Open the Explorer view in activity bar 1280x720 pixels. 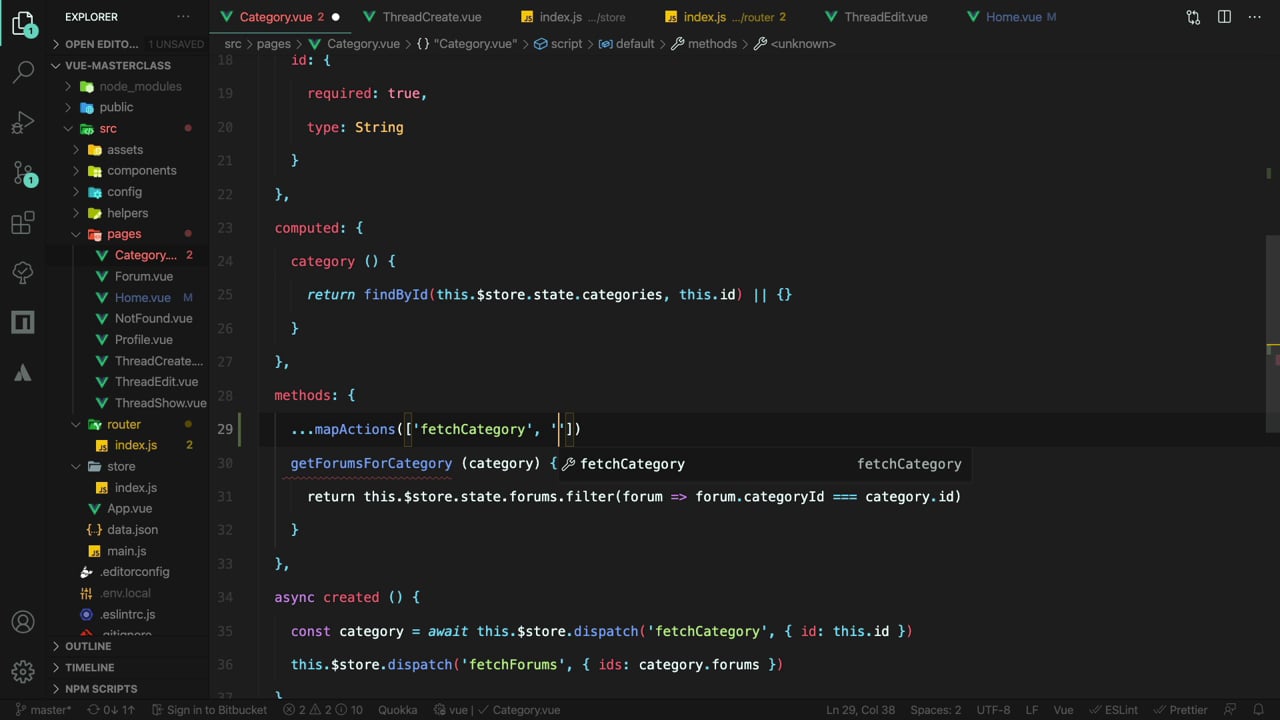(22, 23)
